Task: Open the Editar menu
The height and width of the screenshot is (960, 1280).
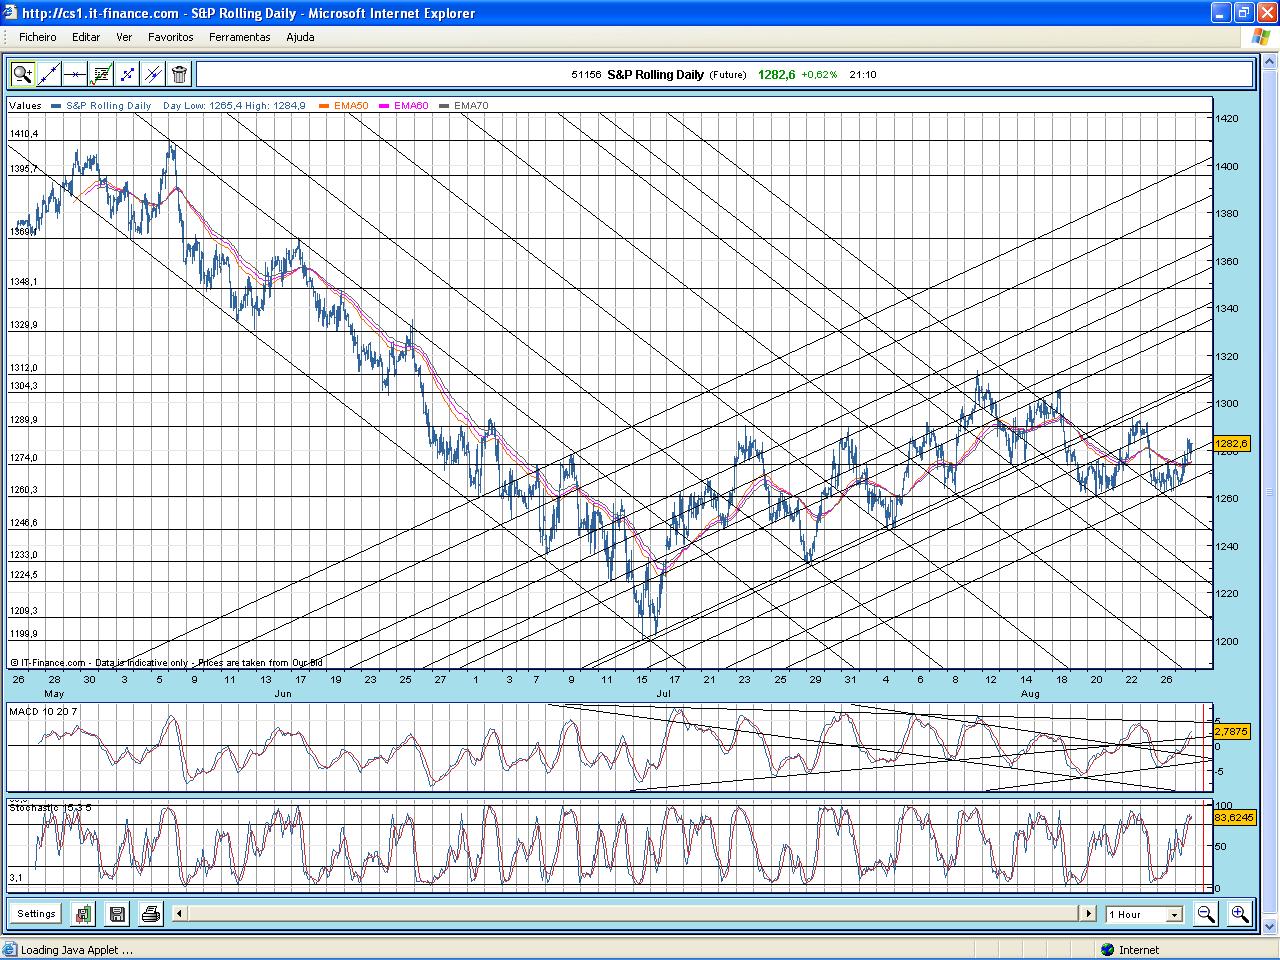Action: 86,37
